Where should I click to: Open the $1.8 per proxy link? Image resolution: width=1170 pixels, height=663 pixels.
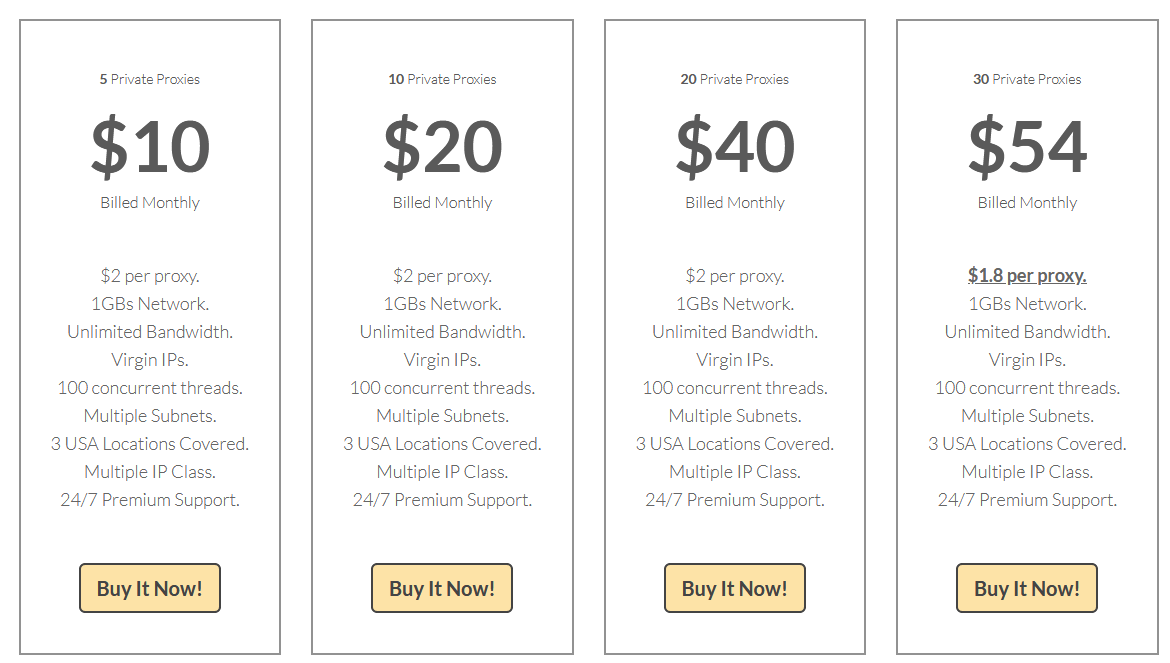click(x=1026, y=274)
